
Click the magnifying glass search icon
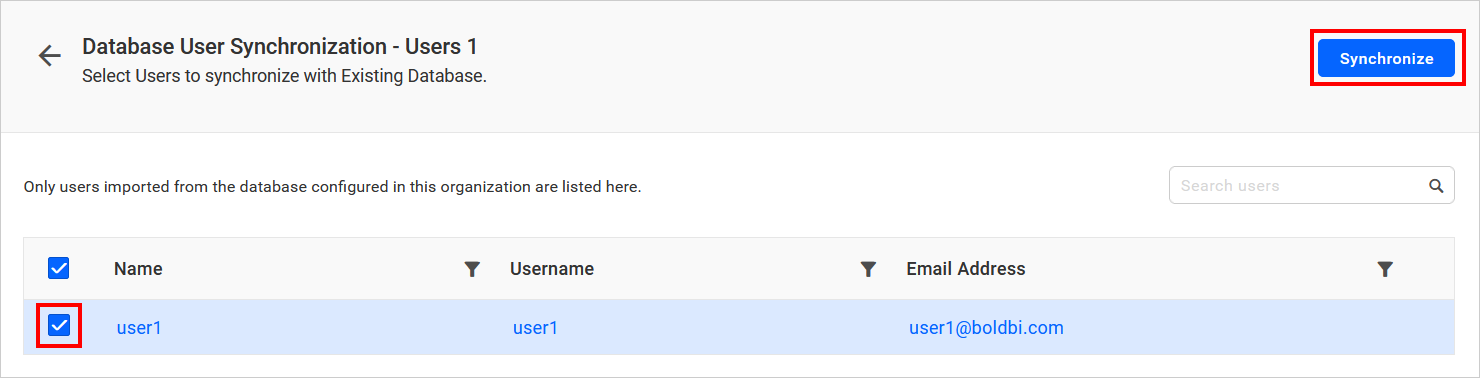point(1436,185)
